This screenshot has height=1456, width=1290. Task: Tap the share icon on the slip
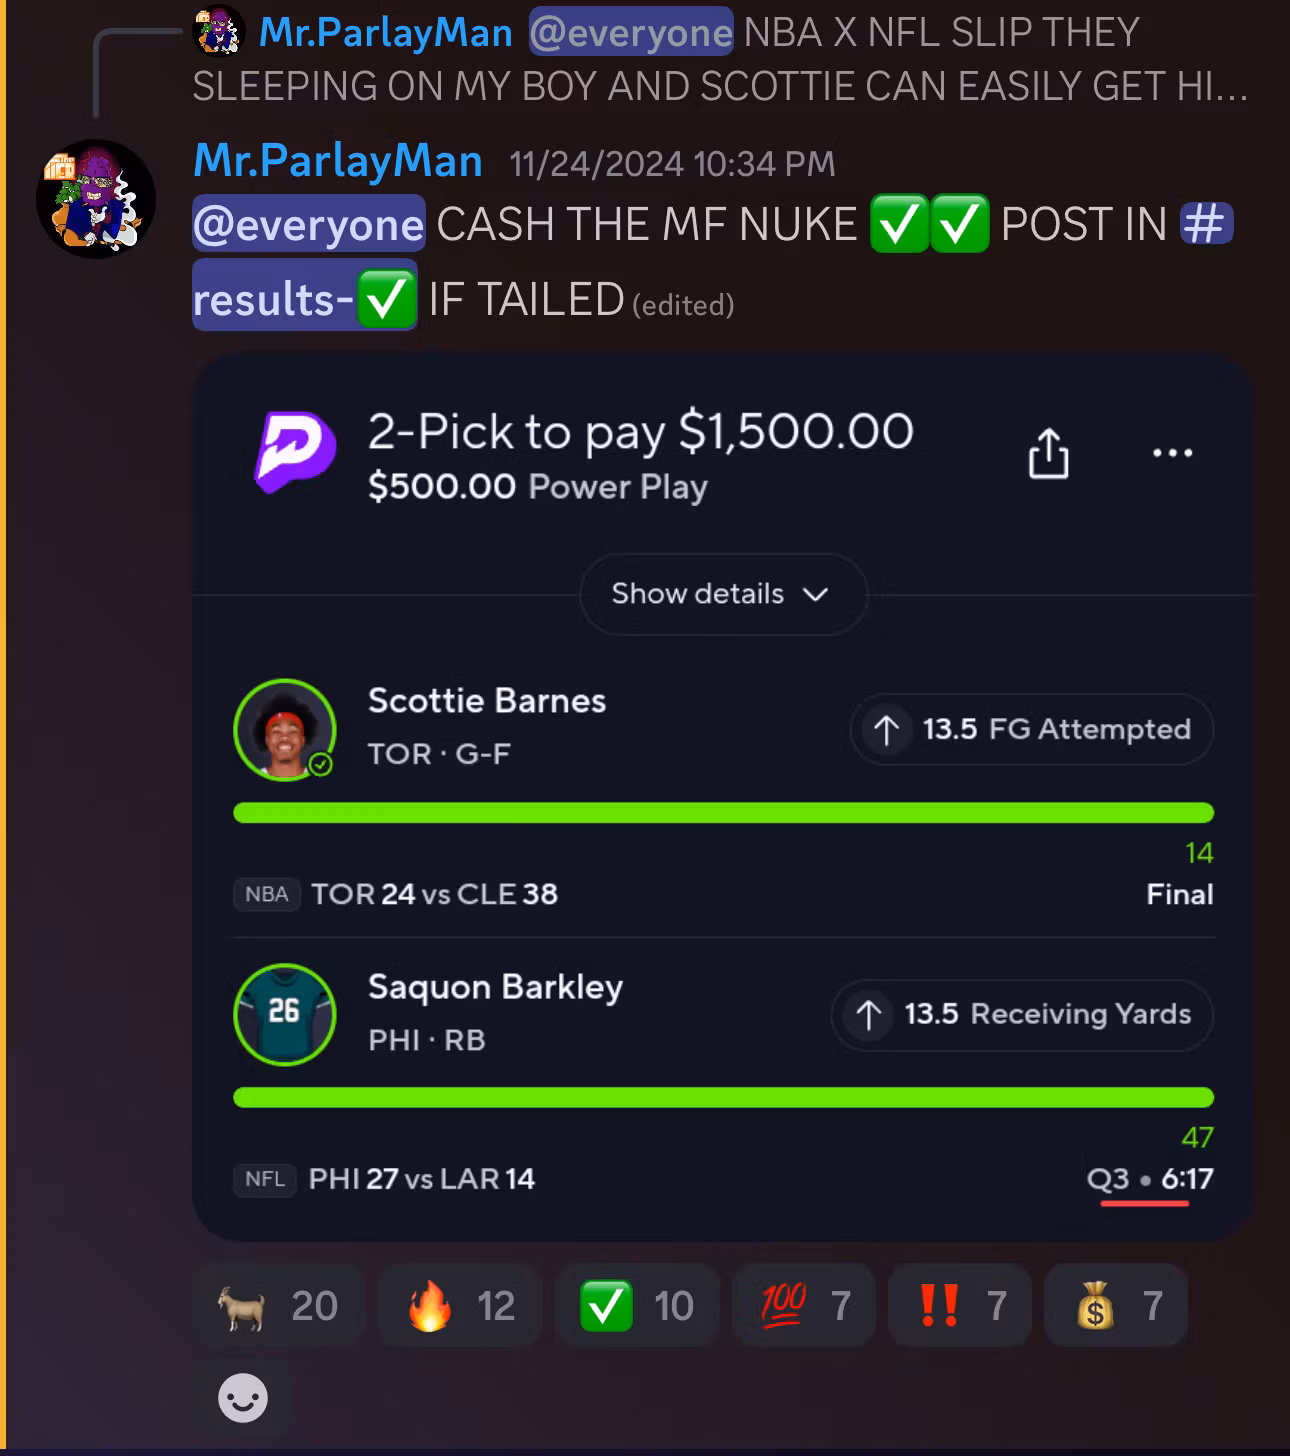[x=1048, y=453]
